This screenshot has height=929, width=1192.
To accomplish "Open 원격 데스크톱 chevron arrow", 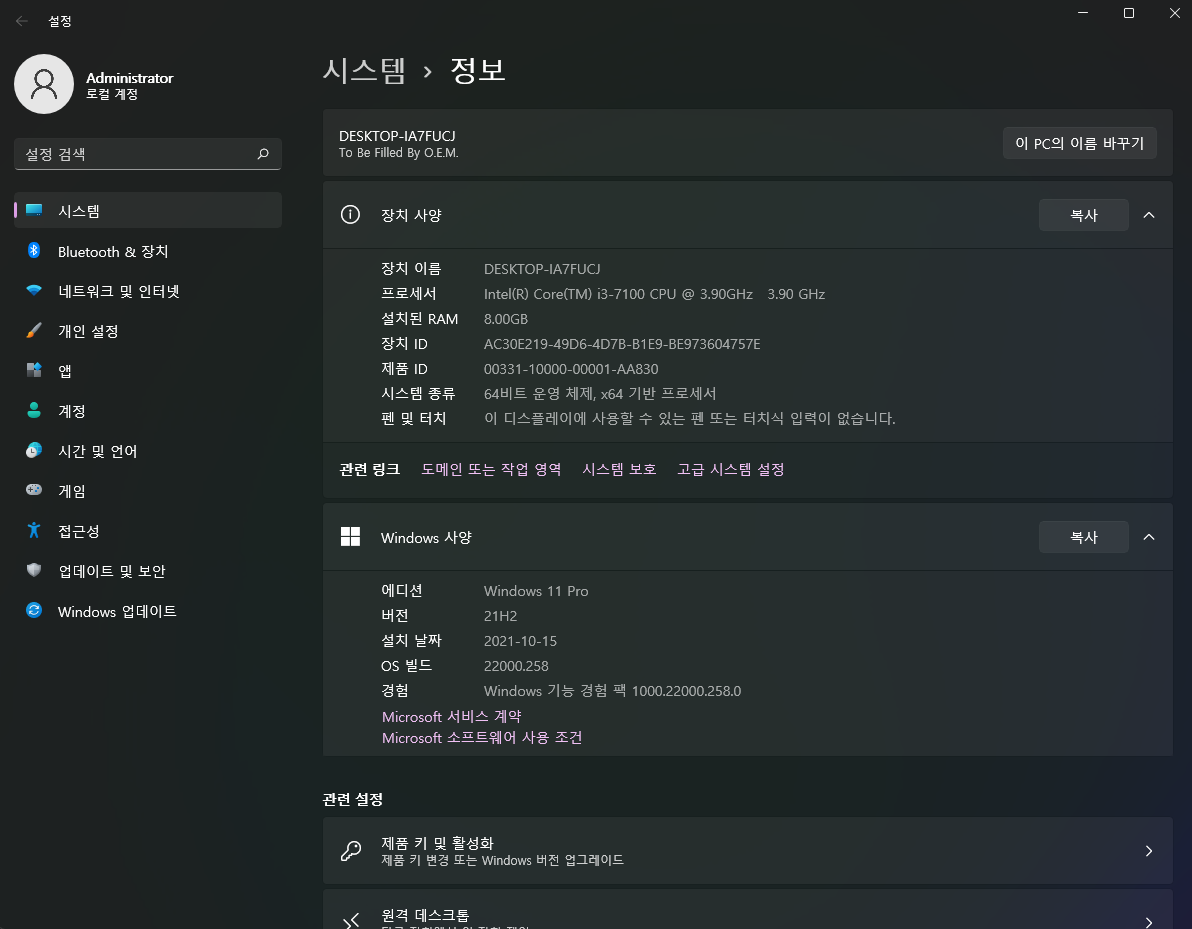I will [x=1149, y=922].
